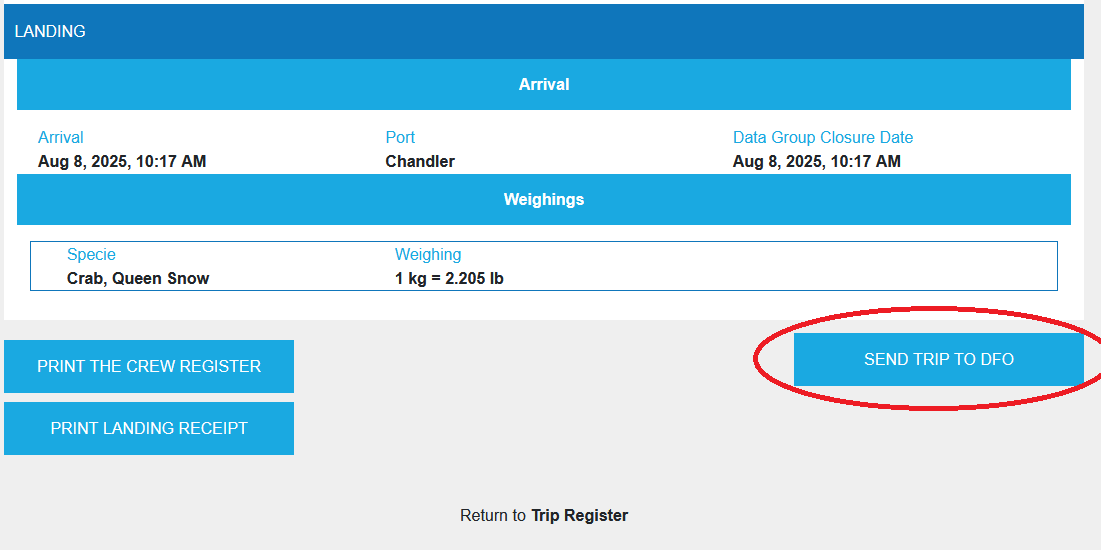Viewport: 1101px width, 550px height.
Task: Click the Port field label
Action: pyautogui.click(x=400, y=138)
